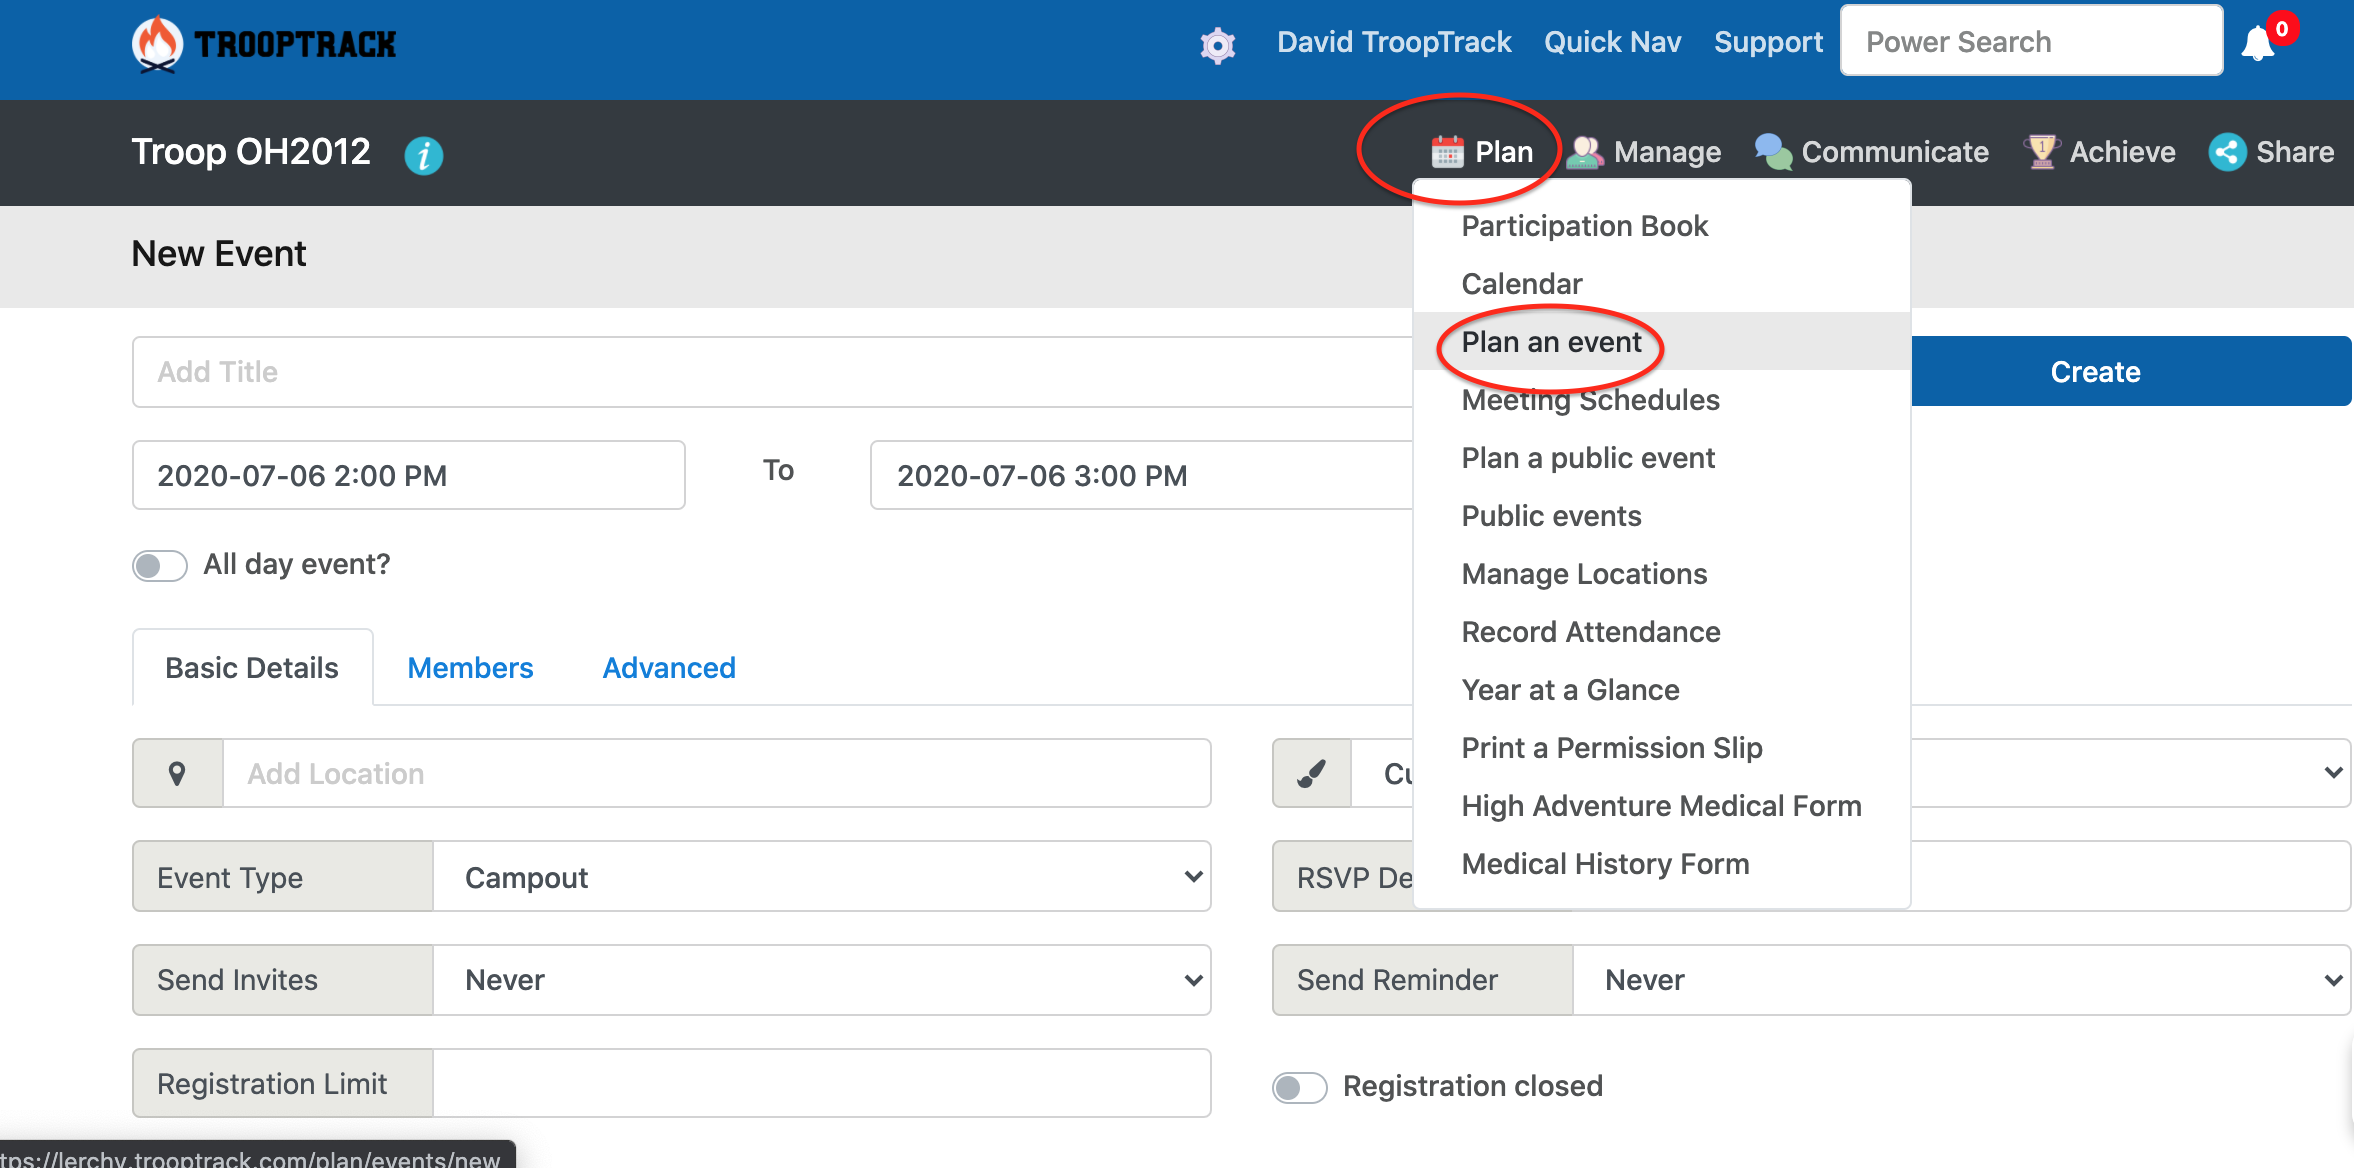The image size is (2354, 1168).
Task: Switch to the Members tab
Action: (x=470, y=668)
